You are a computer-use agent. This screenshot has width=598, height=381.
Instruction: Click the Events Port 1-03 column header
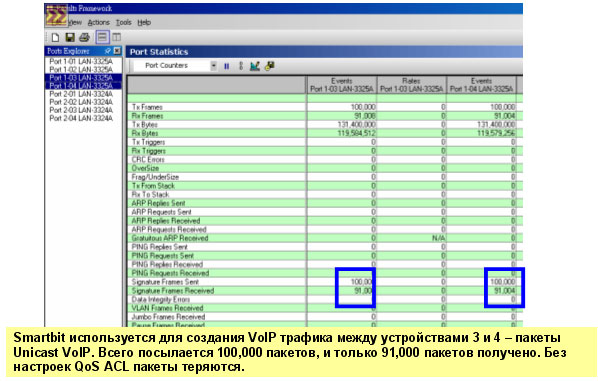[x=342, y=85]
